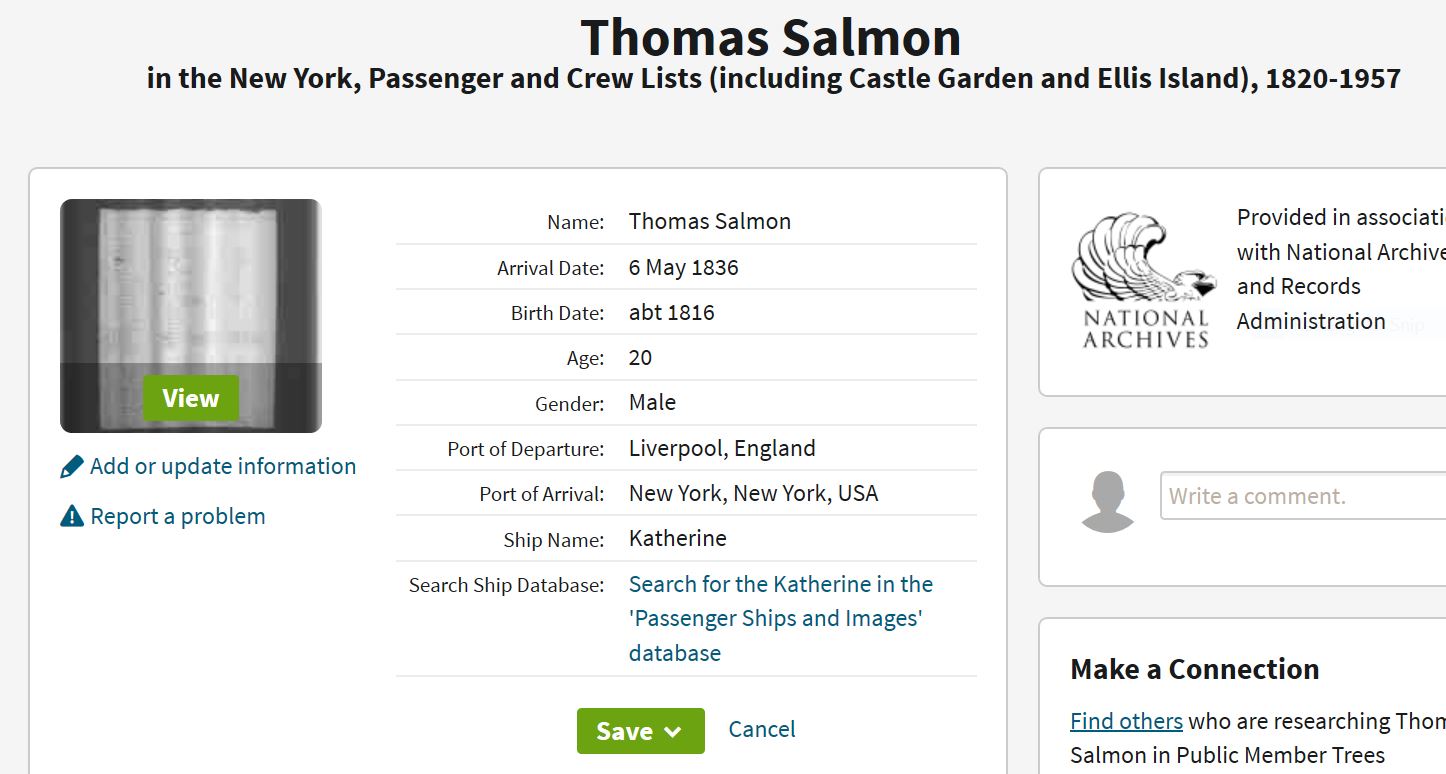Click the Liverpool, England departure value
This screenshot has height=774, width=1446.
(x=722, y=448)
